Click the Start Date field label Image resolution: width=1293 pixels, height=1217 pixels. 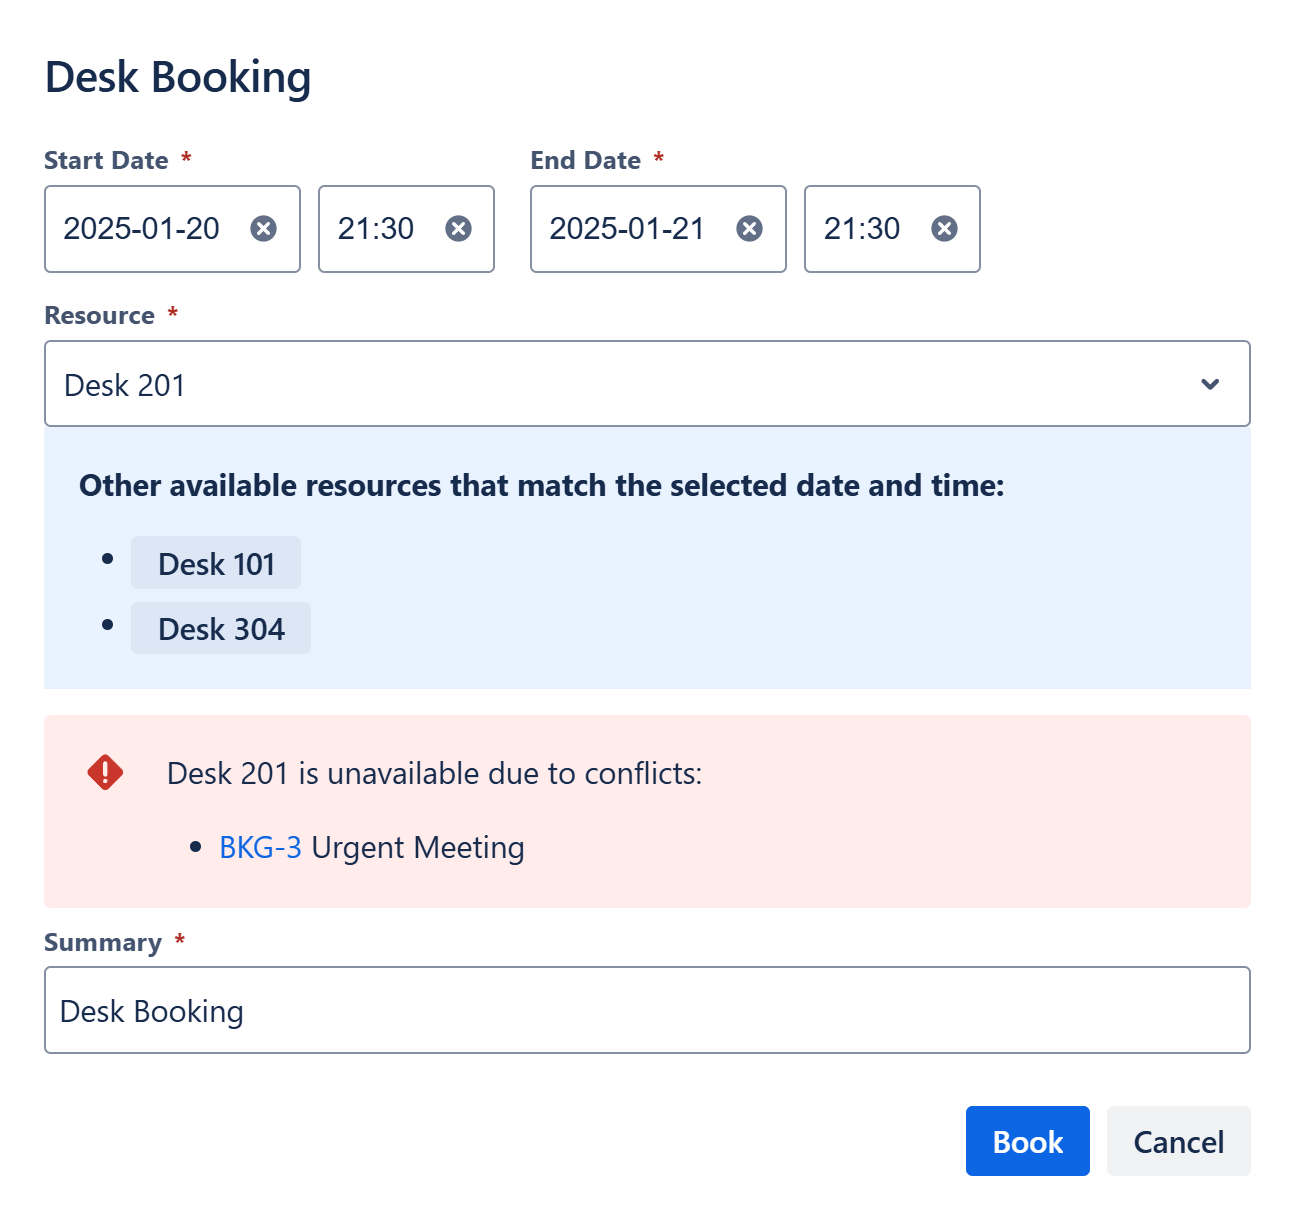pos(106,161)
